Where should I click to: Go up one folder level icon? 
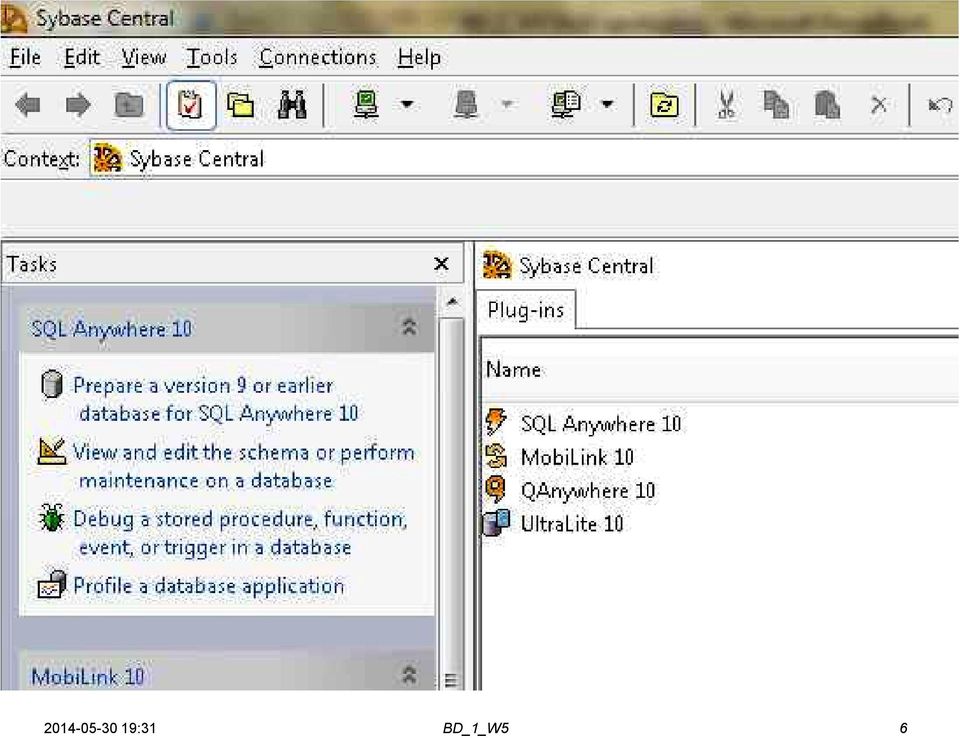[x=129, y=105]
